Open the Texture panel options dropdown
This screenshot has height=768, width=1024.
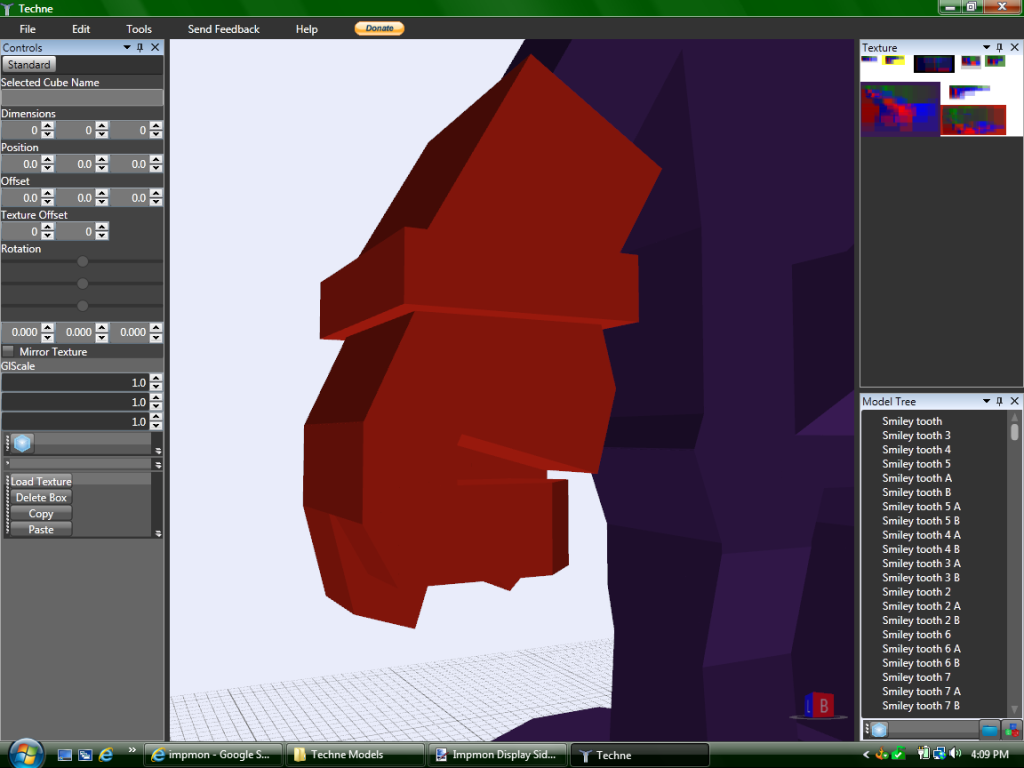pyautogui.click(x=986, y=48)
